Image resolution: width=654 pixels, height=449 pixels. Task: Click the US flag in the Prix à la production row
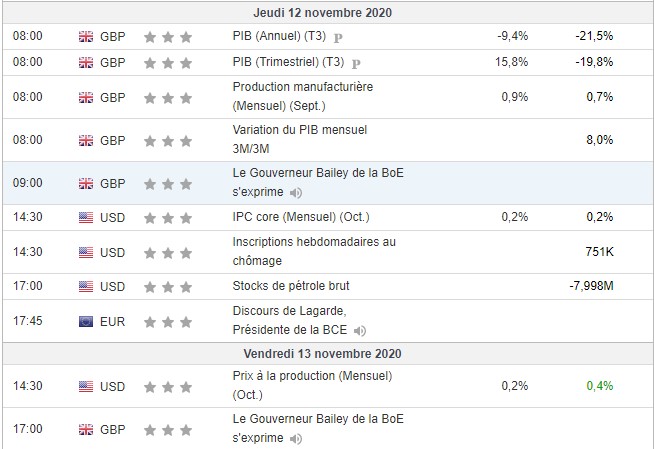click(85, 385)
